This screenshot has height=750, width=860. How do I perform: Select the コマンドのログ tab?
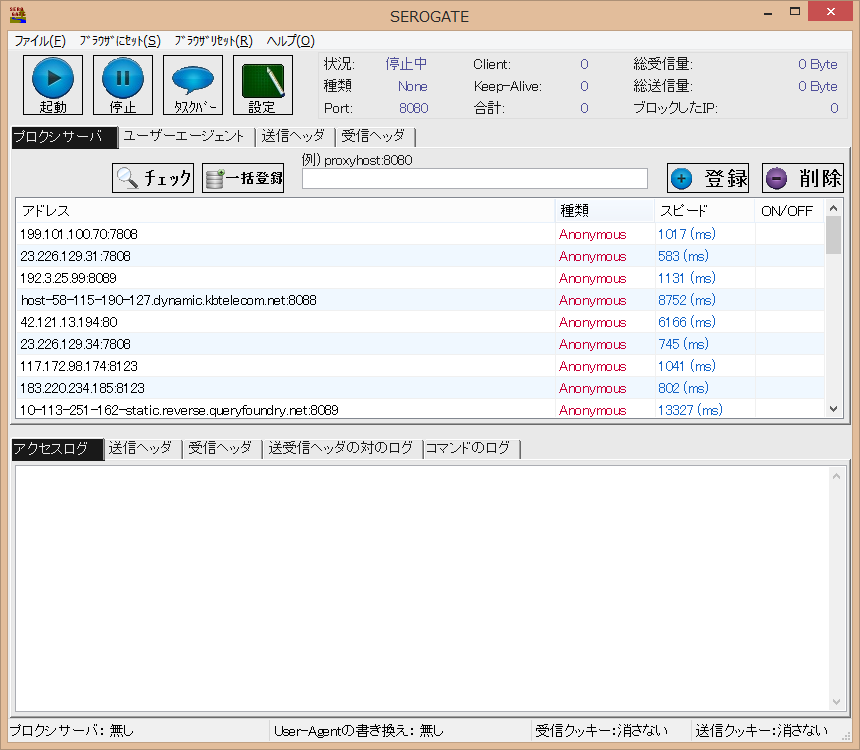(x=468, y=448)
